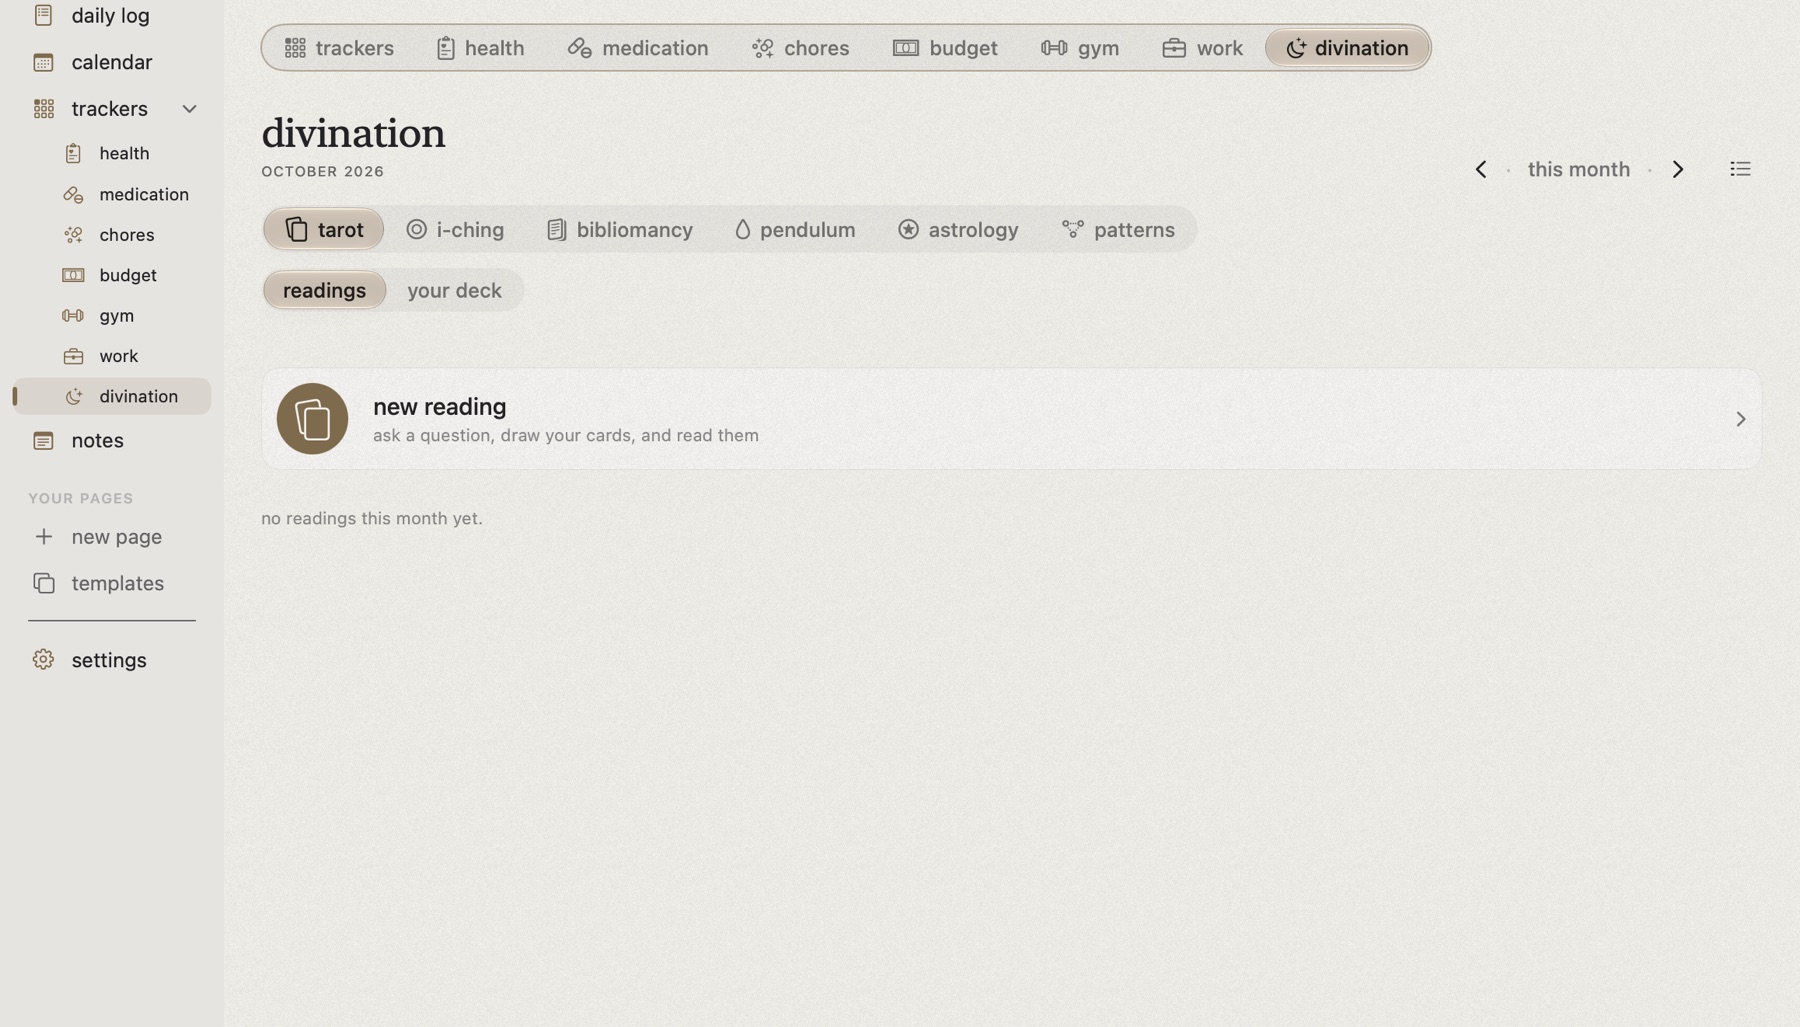Switch to the bibliomancy tab
1800x1027 pixels.
[x=620, y=229]
